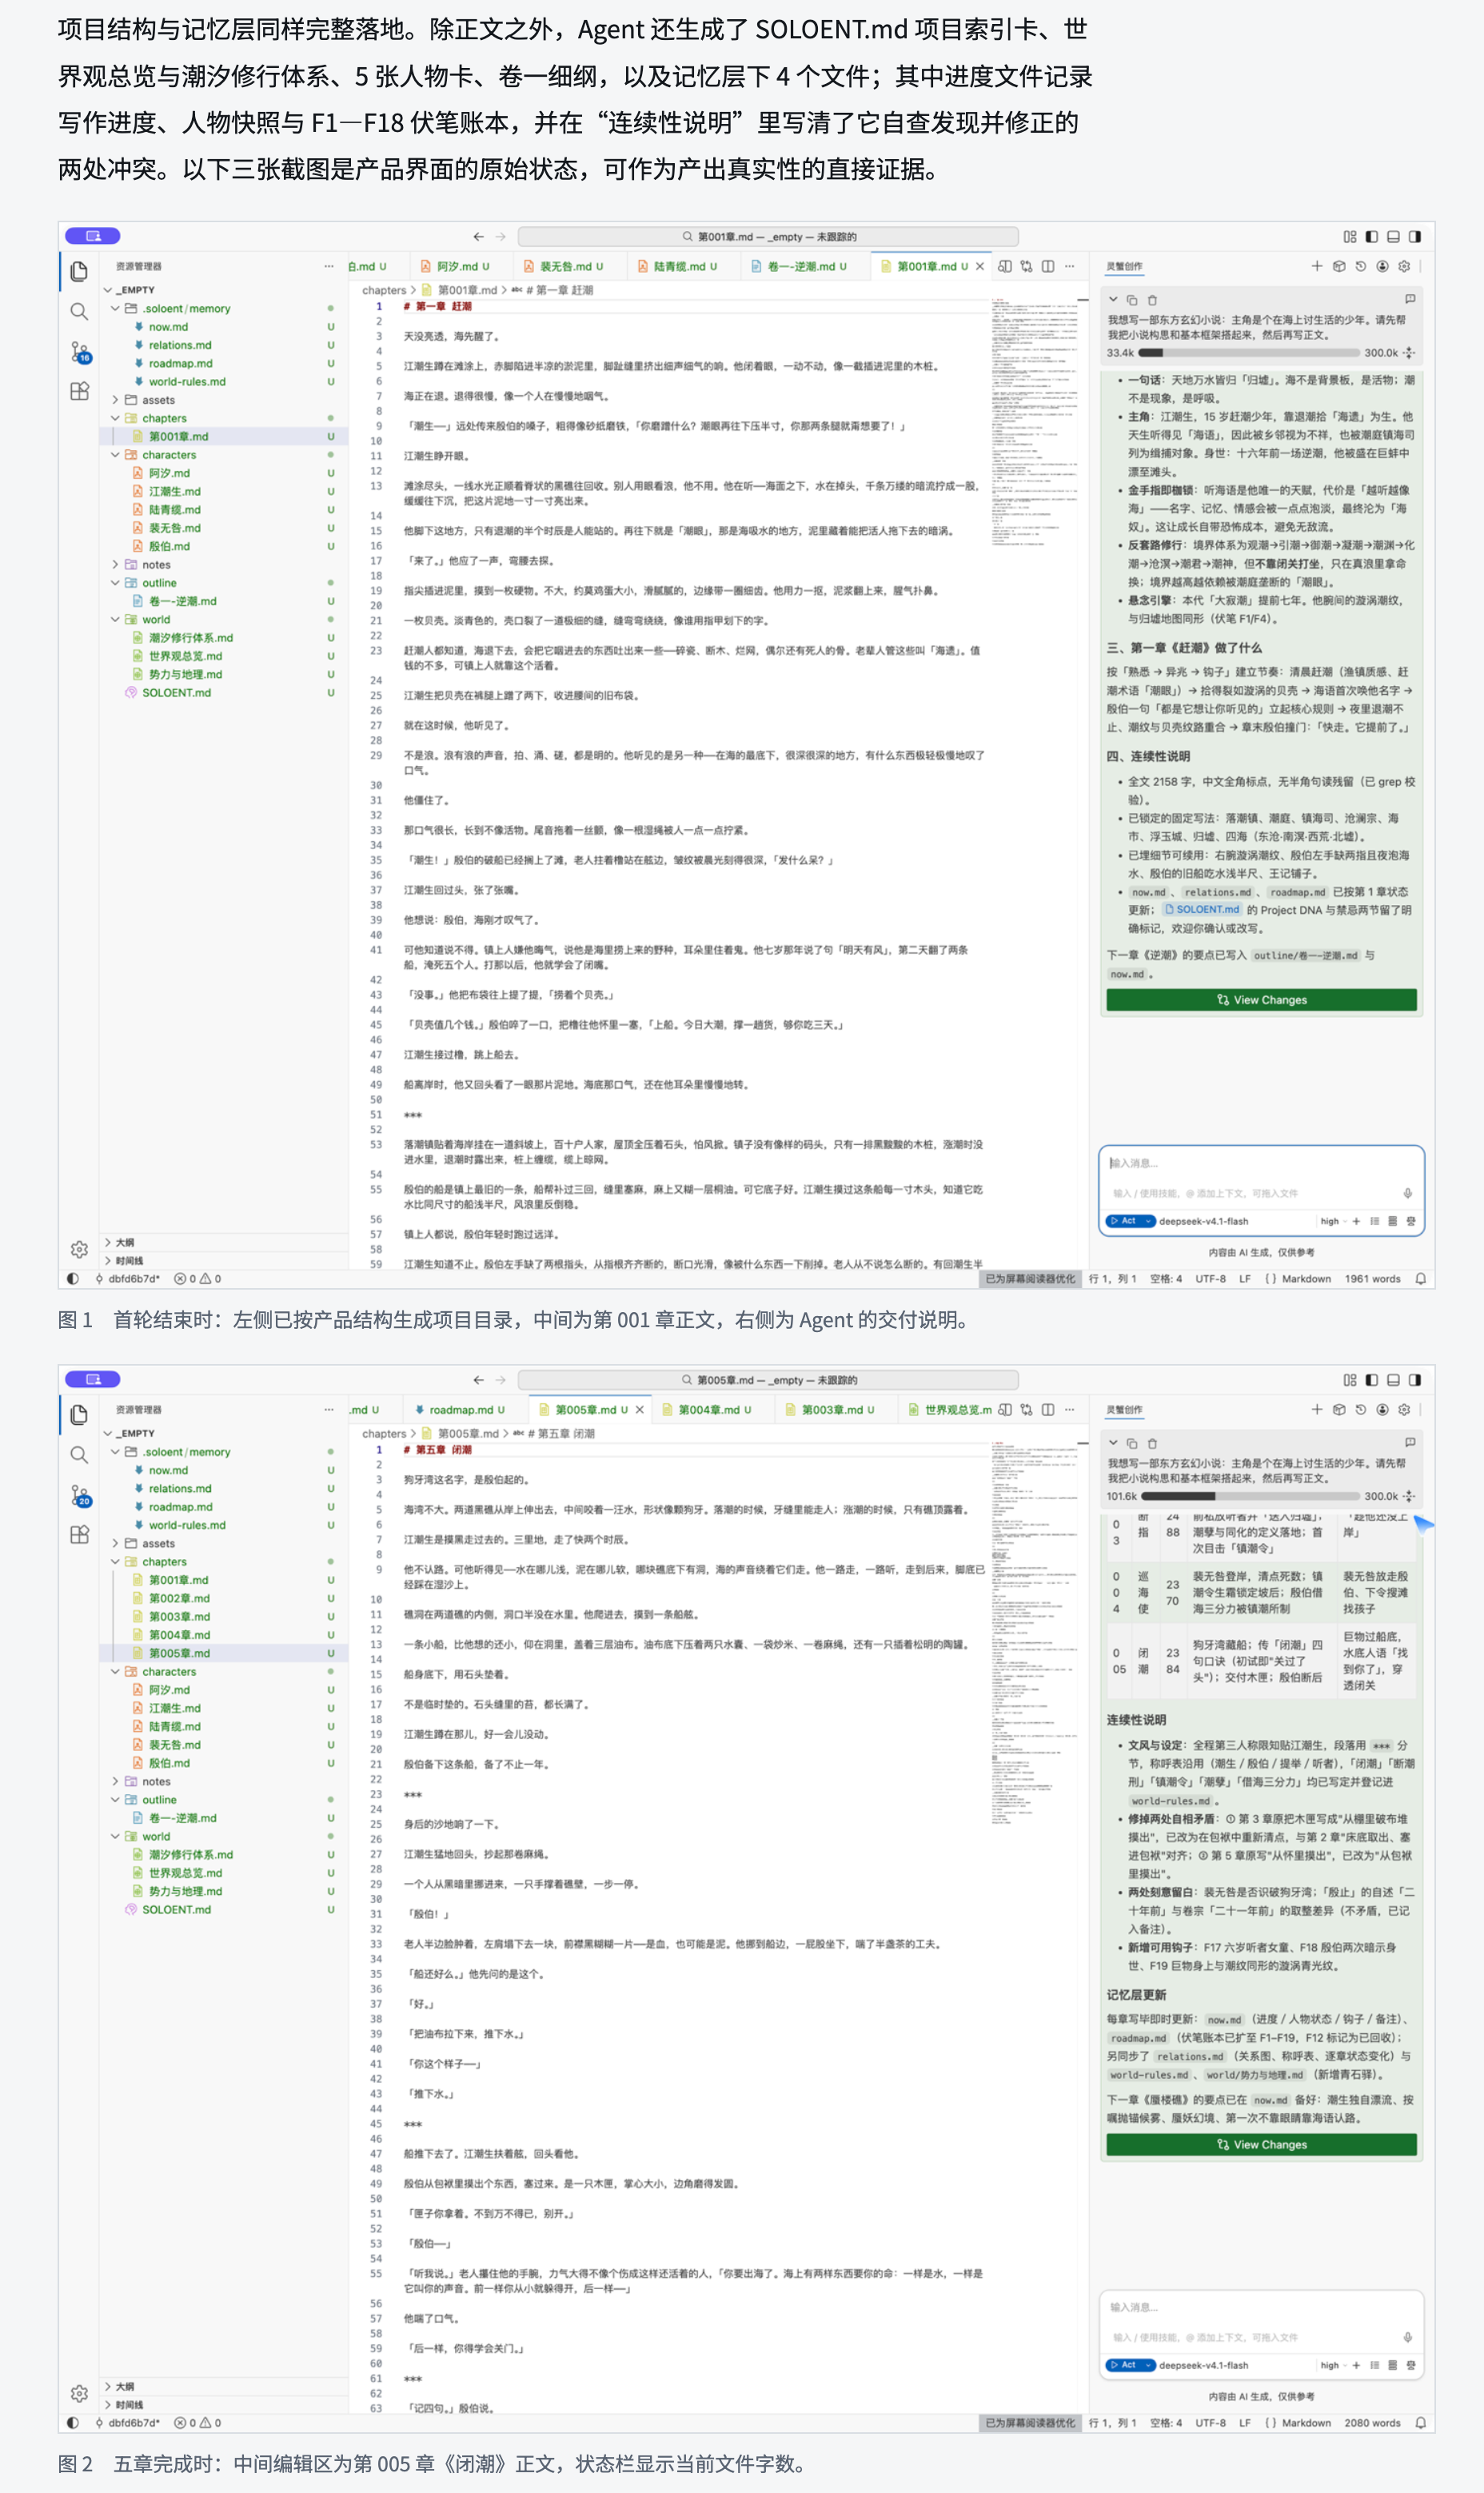Start new chat with plus icon in Figure 1 灵蟹创作 header
Viewport: 1484px width, 2493px height.
tap(1317, 266)
